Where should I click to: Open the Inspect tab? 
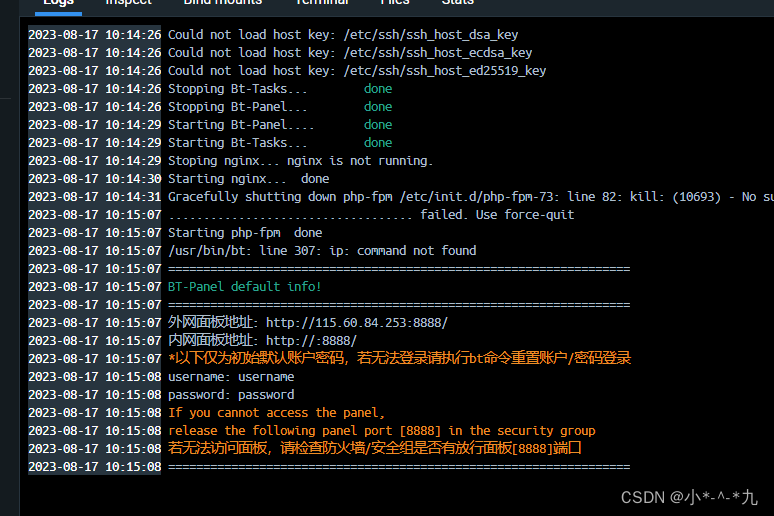tap(129, 3)
